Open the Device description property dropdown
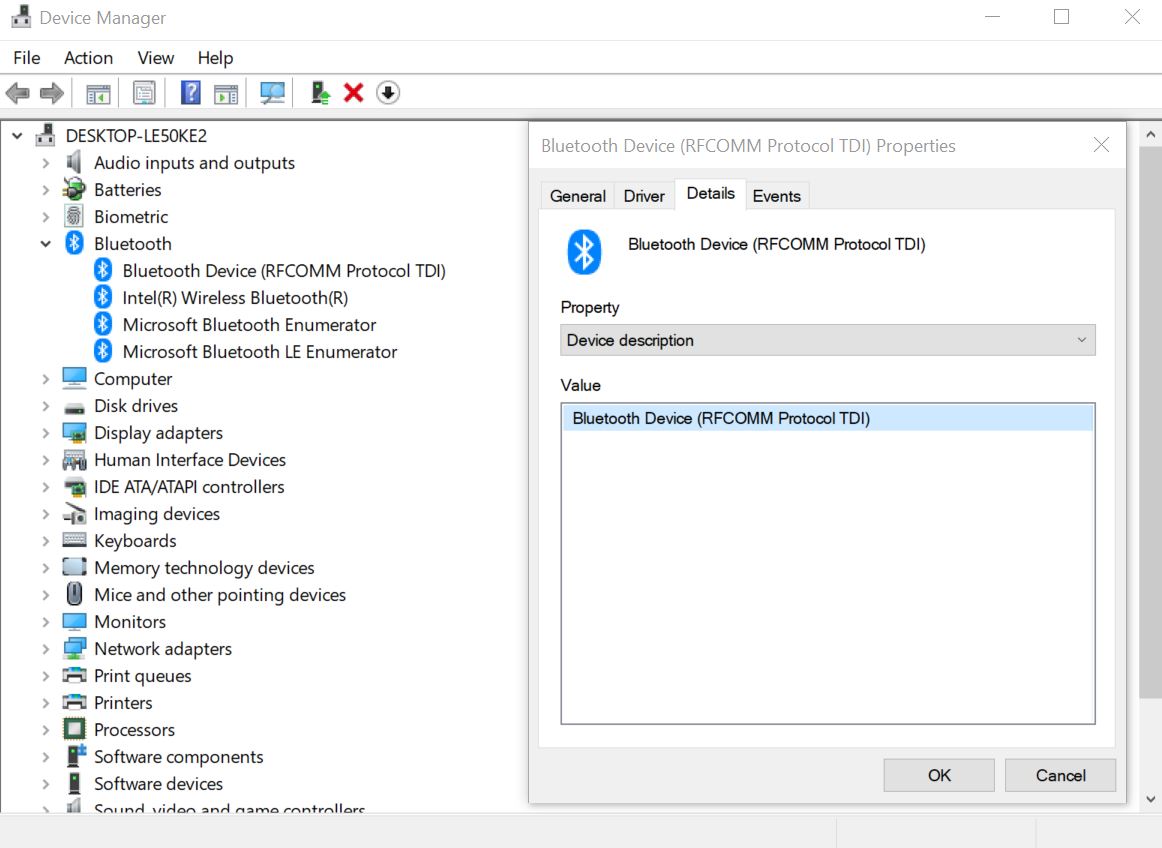The image size is (1162, 848). 1081,340
